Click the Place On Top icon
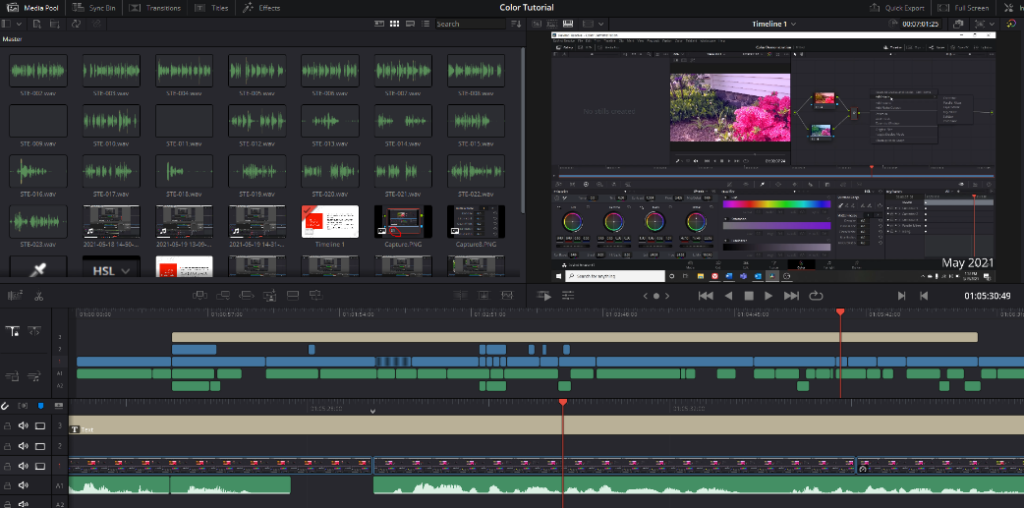Image resolution: width=1024 pixels, height=508 pixels. click(293, 296)
